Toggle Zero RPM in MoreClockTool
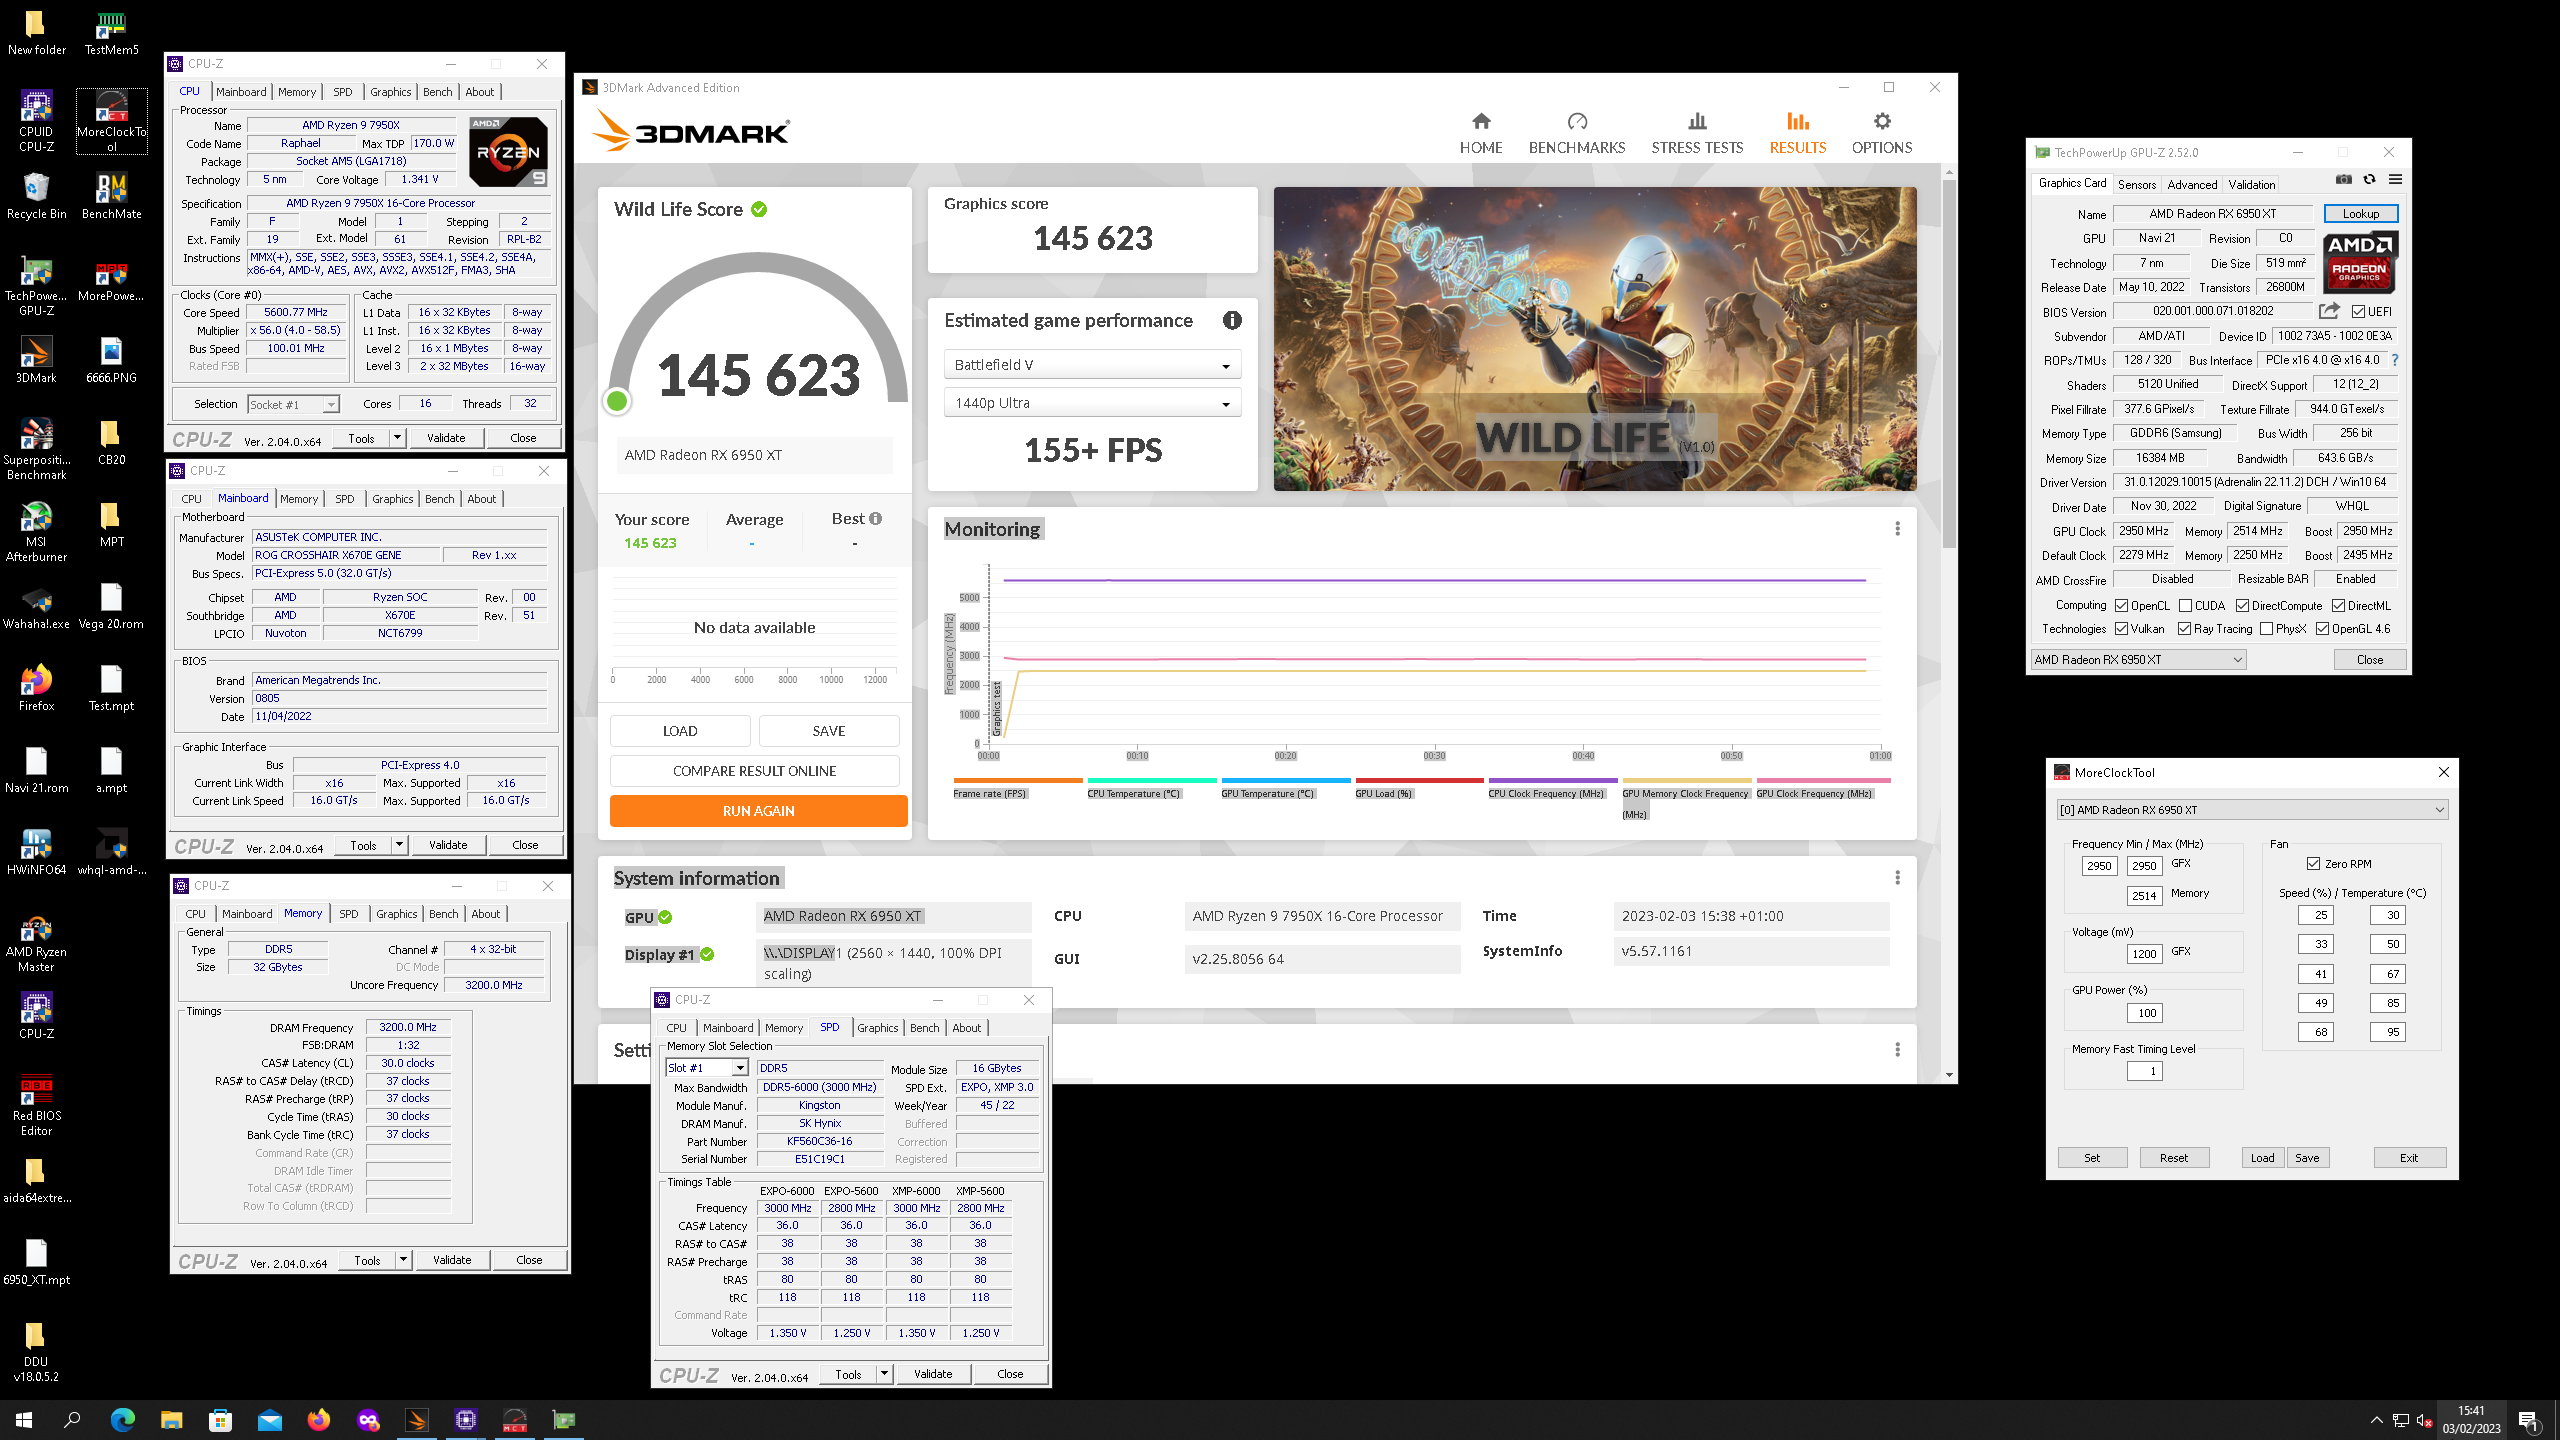 2313,864
